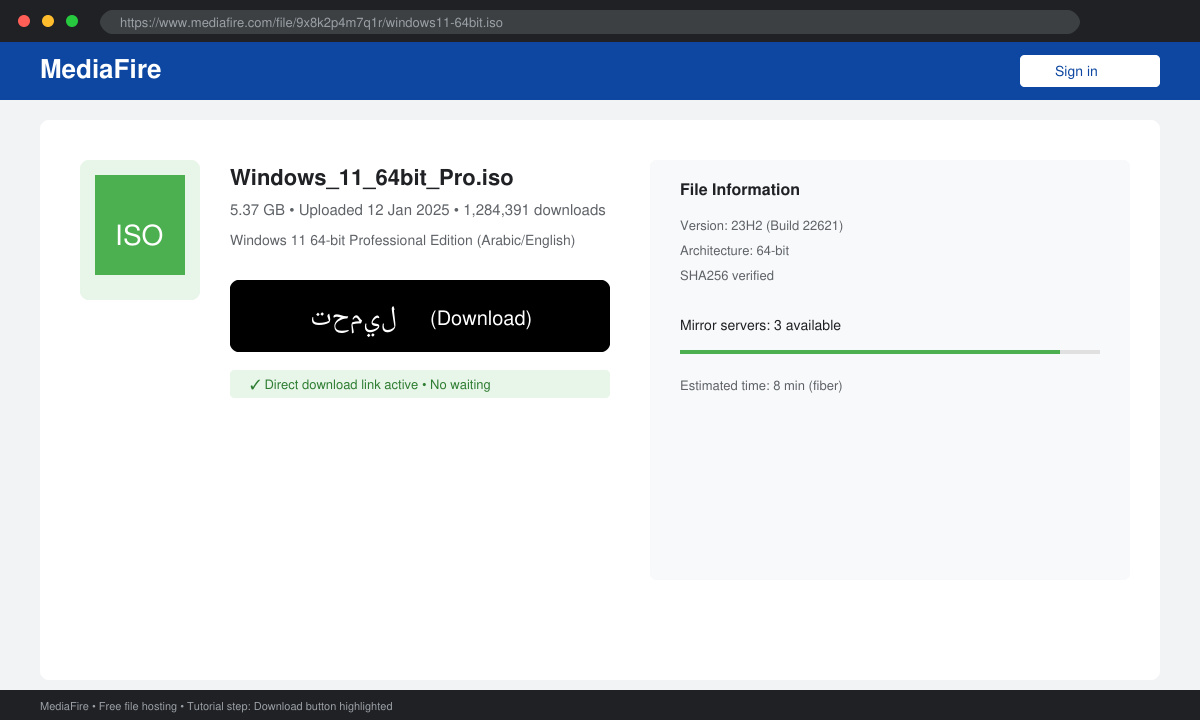Click the "Version: 23H2 (Build 22621)" text
Screen dimensions: 1200x720
click(x=761, y=225)
